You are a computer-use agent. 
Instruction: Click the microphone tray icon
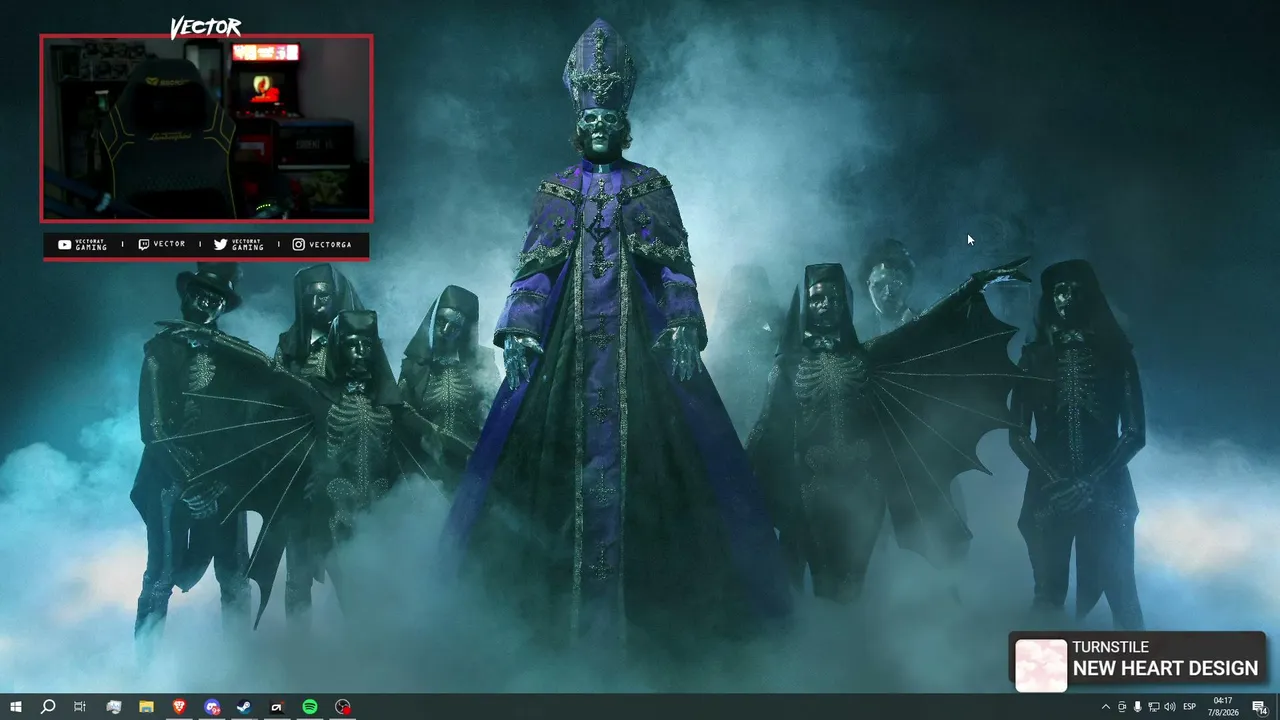coord(1137,707)
